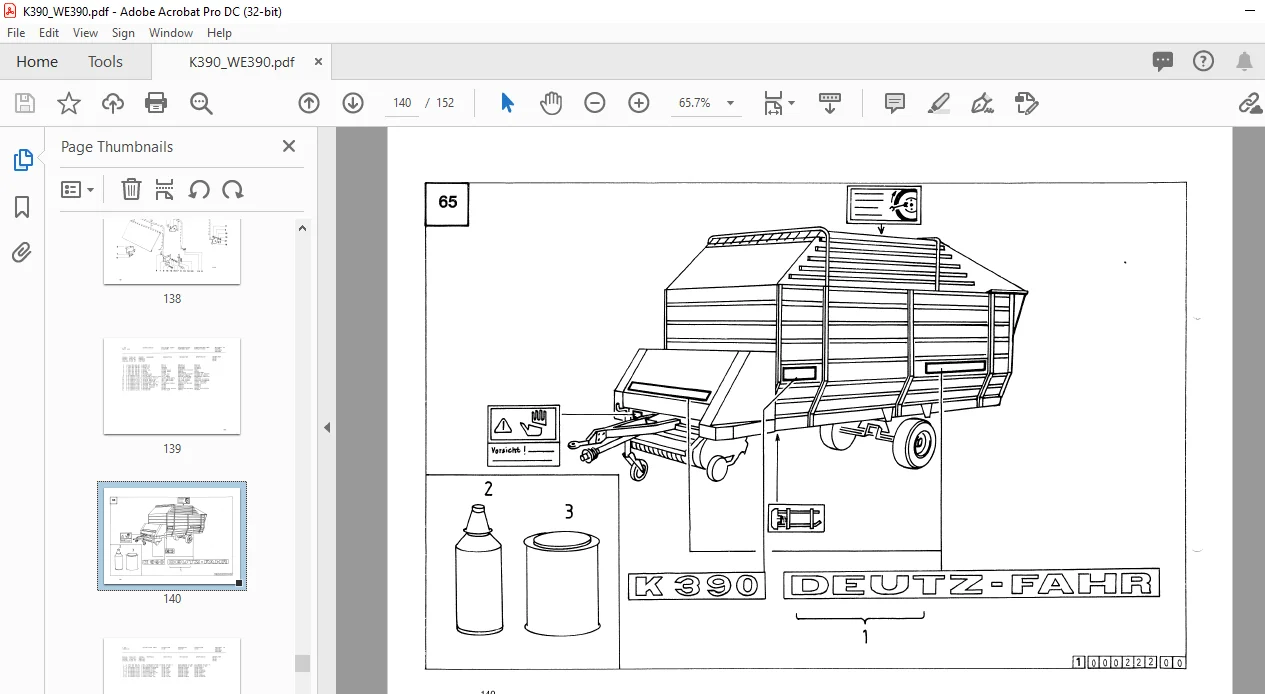The width and height of the screenshot is (1265, 694).
Task: Open the chat messages icon
Action: point(1163,62)
